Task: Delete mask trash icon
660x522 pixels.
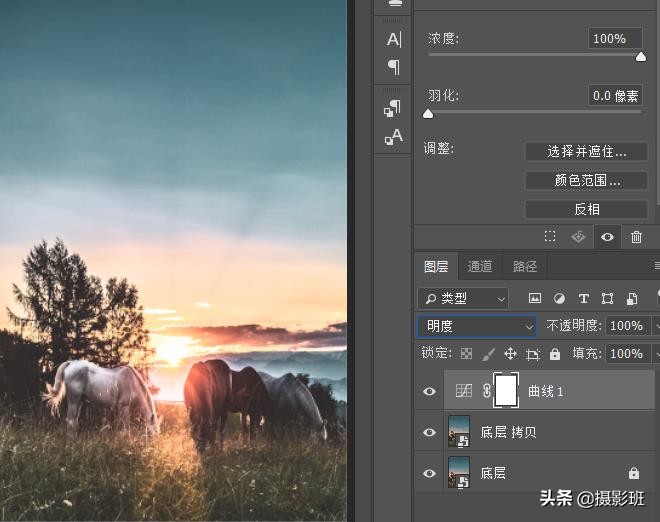Action: point(636,237)
